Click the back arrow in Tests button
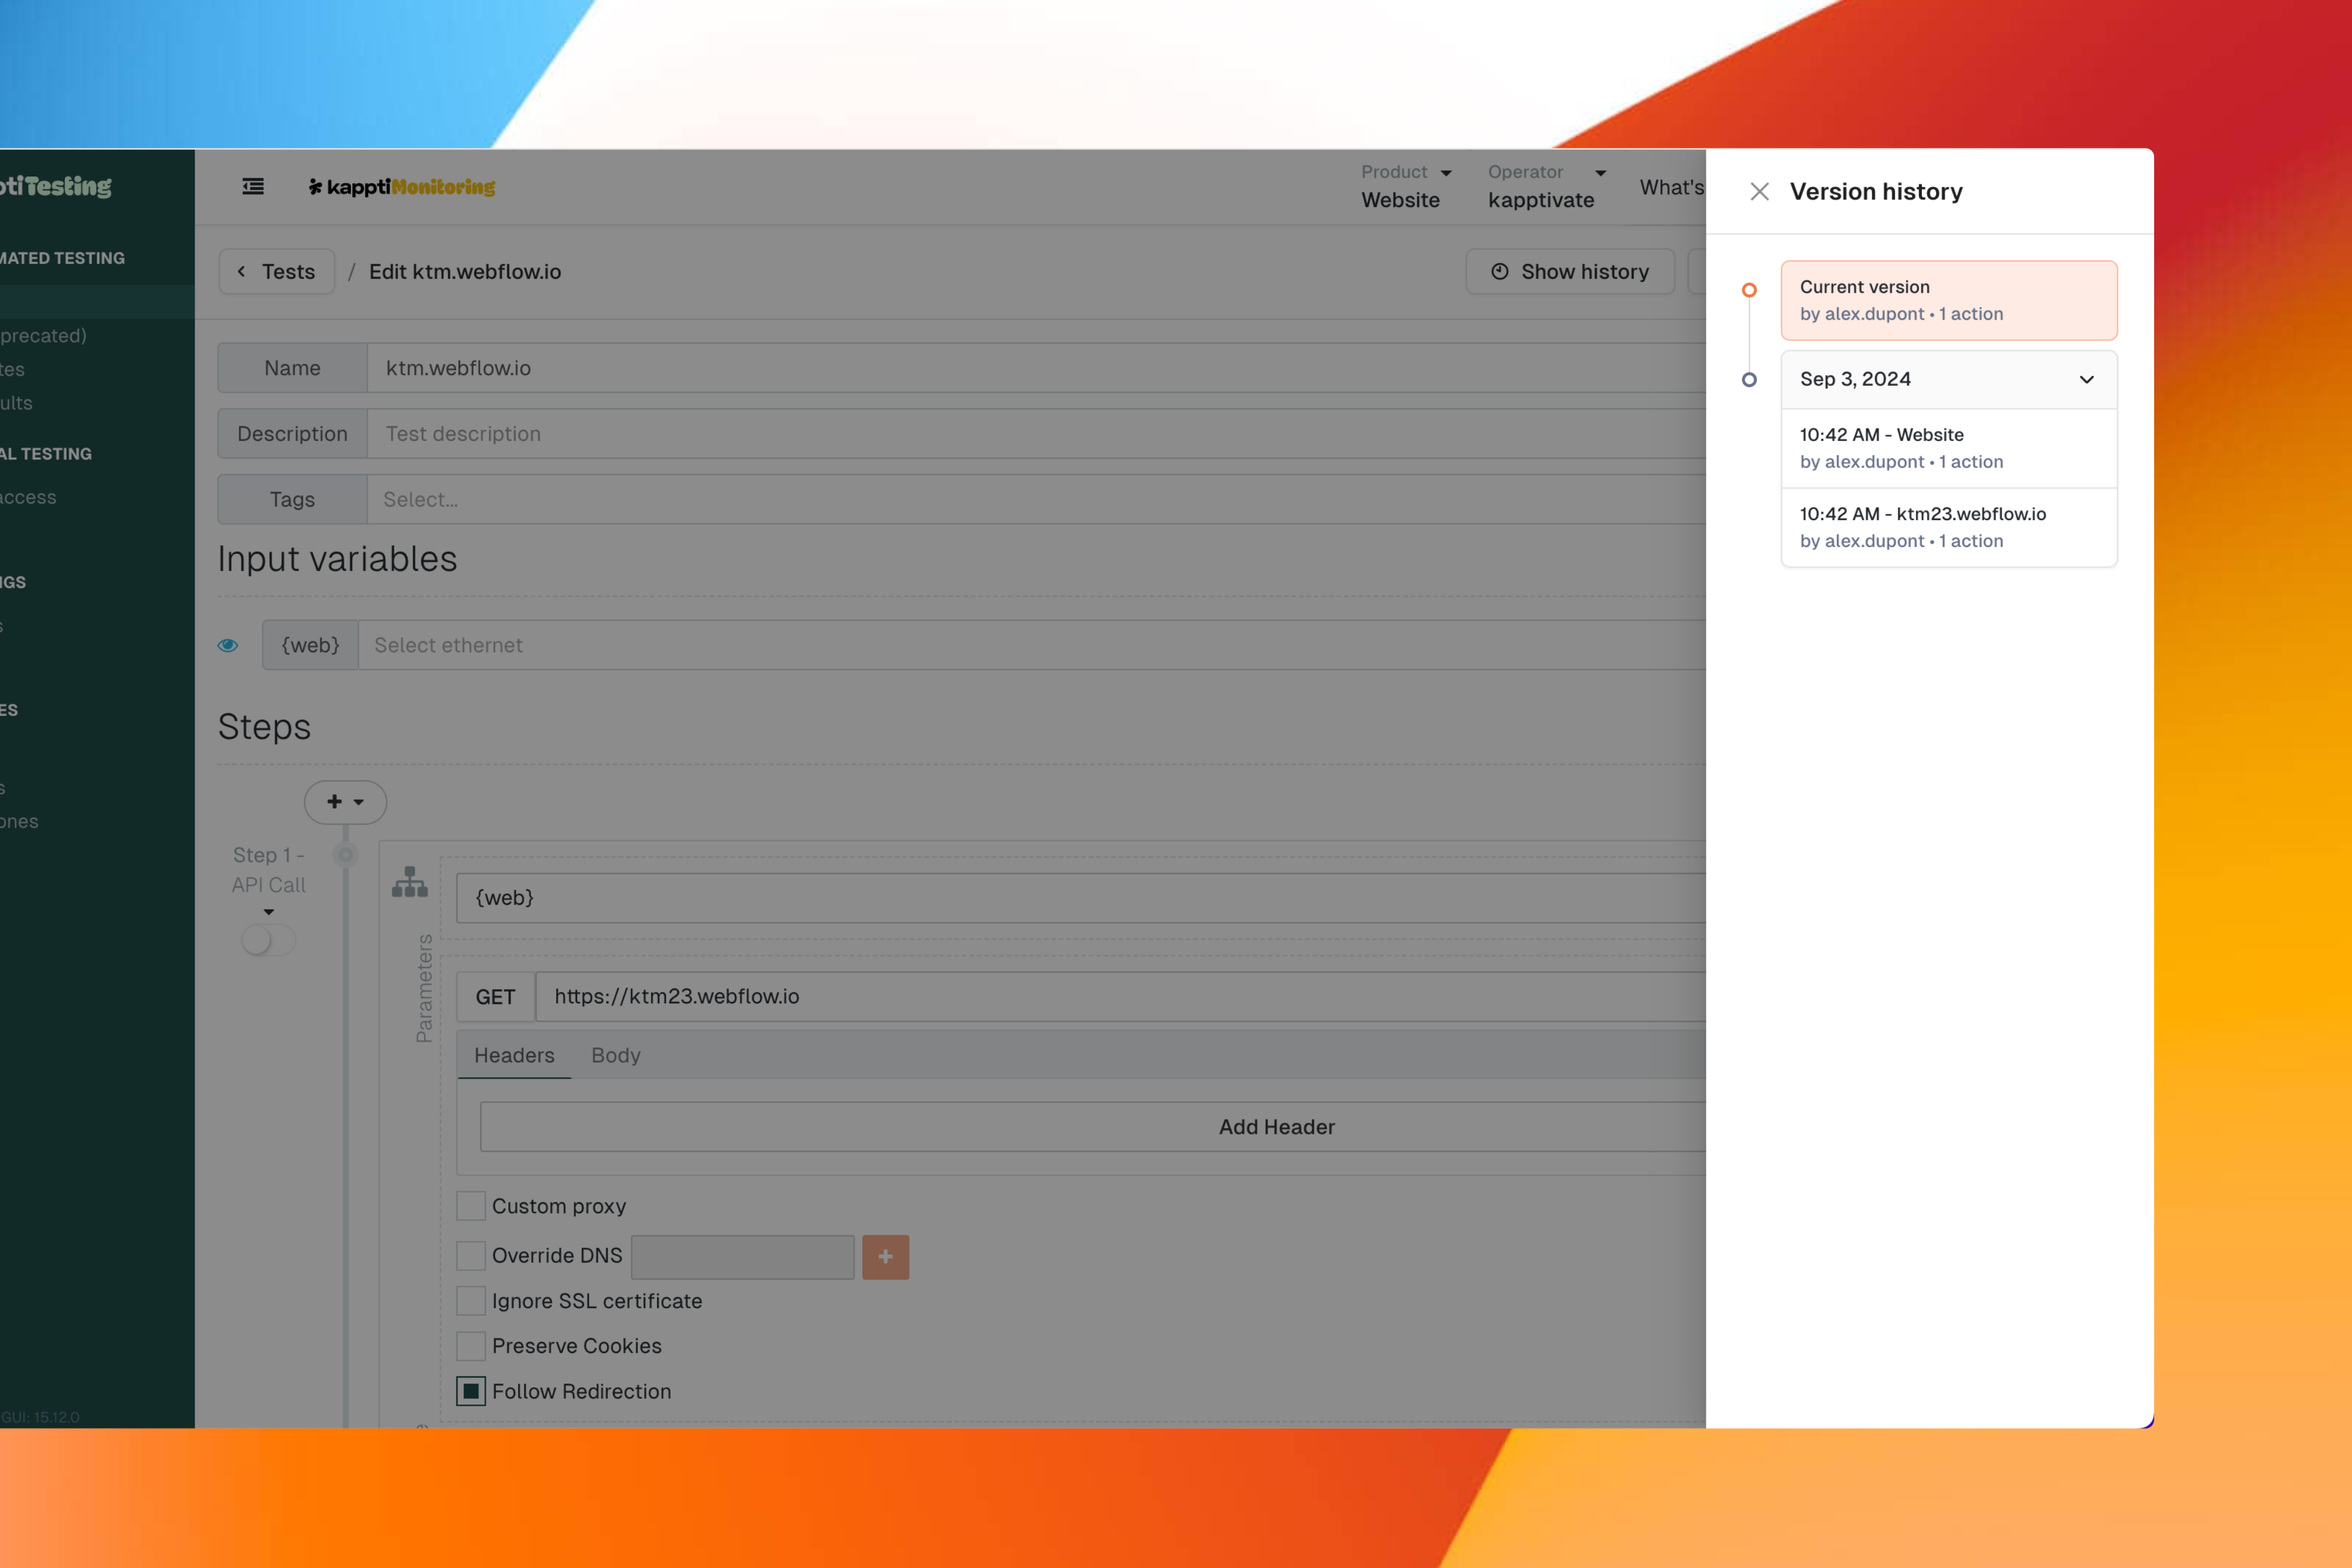The image size is (2352, 1568). point(241,272)
